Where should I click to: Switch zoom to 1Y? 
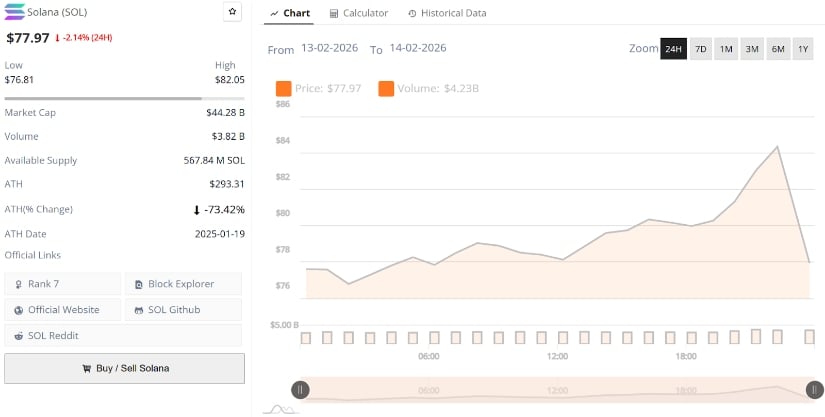tap(803, 49)
